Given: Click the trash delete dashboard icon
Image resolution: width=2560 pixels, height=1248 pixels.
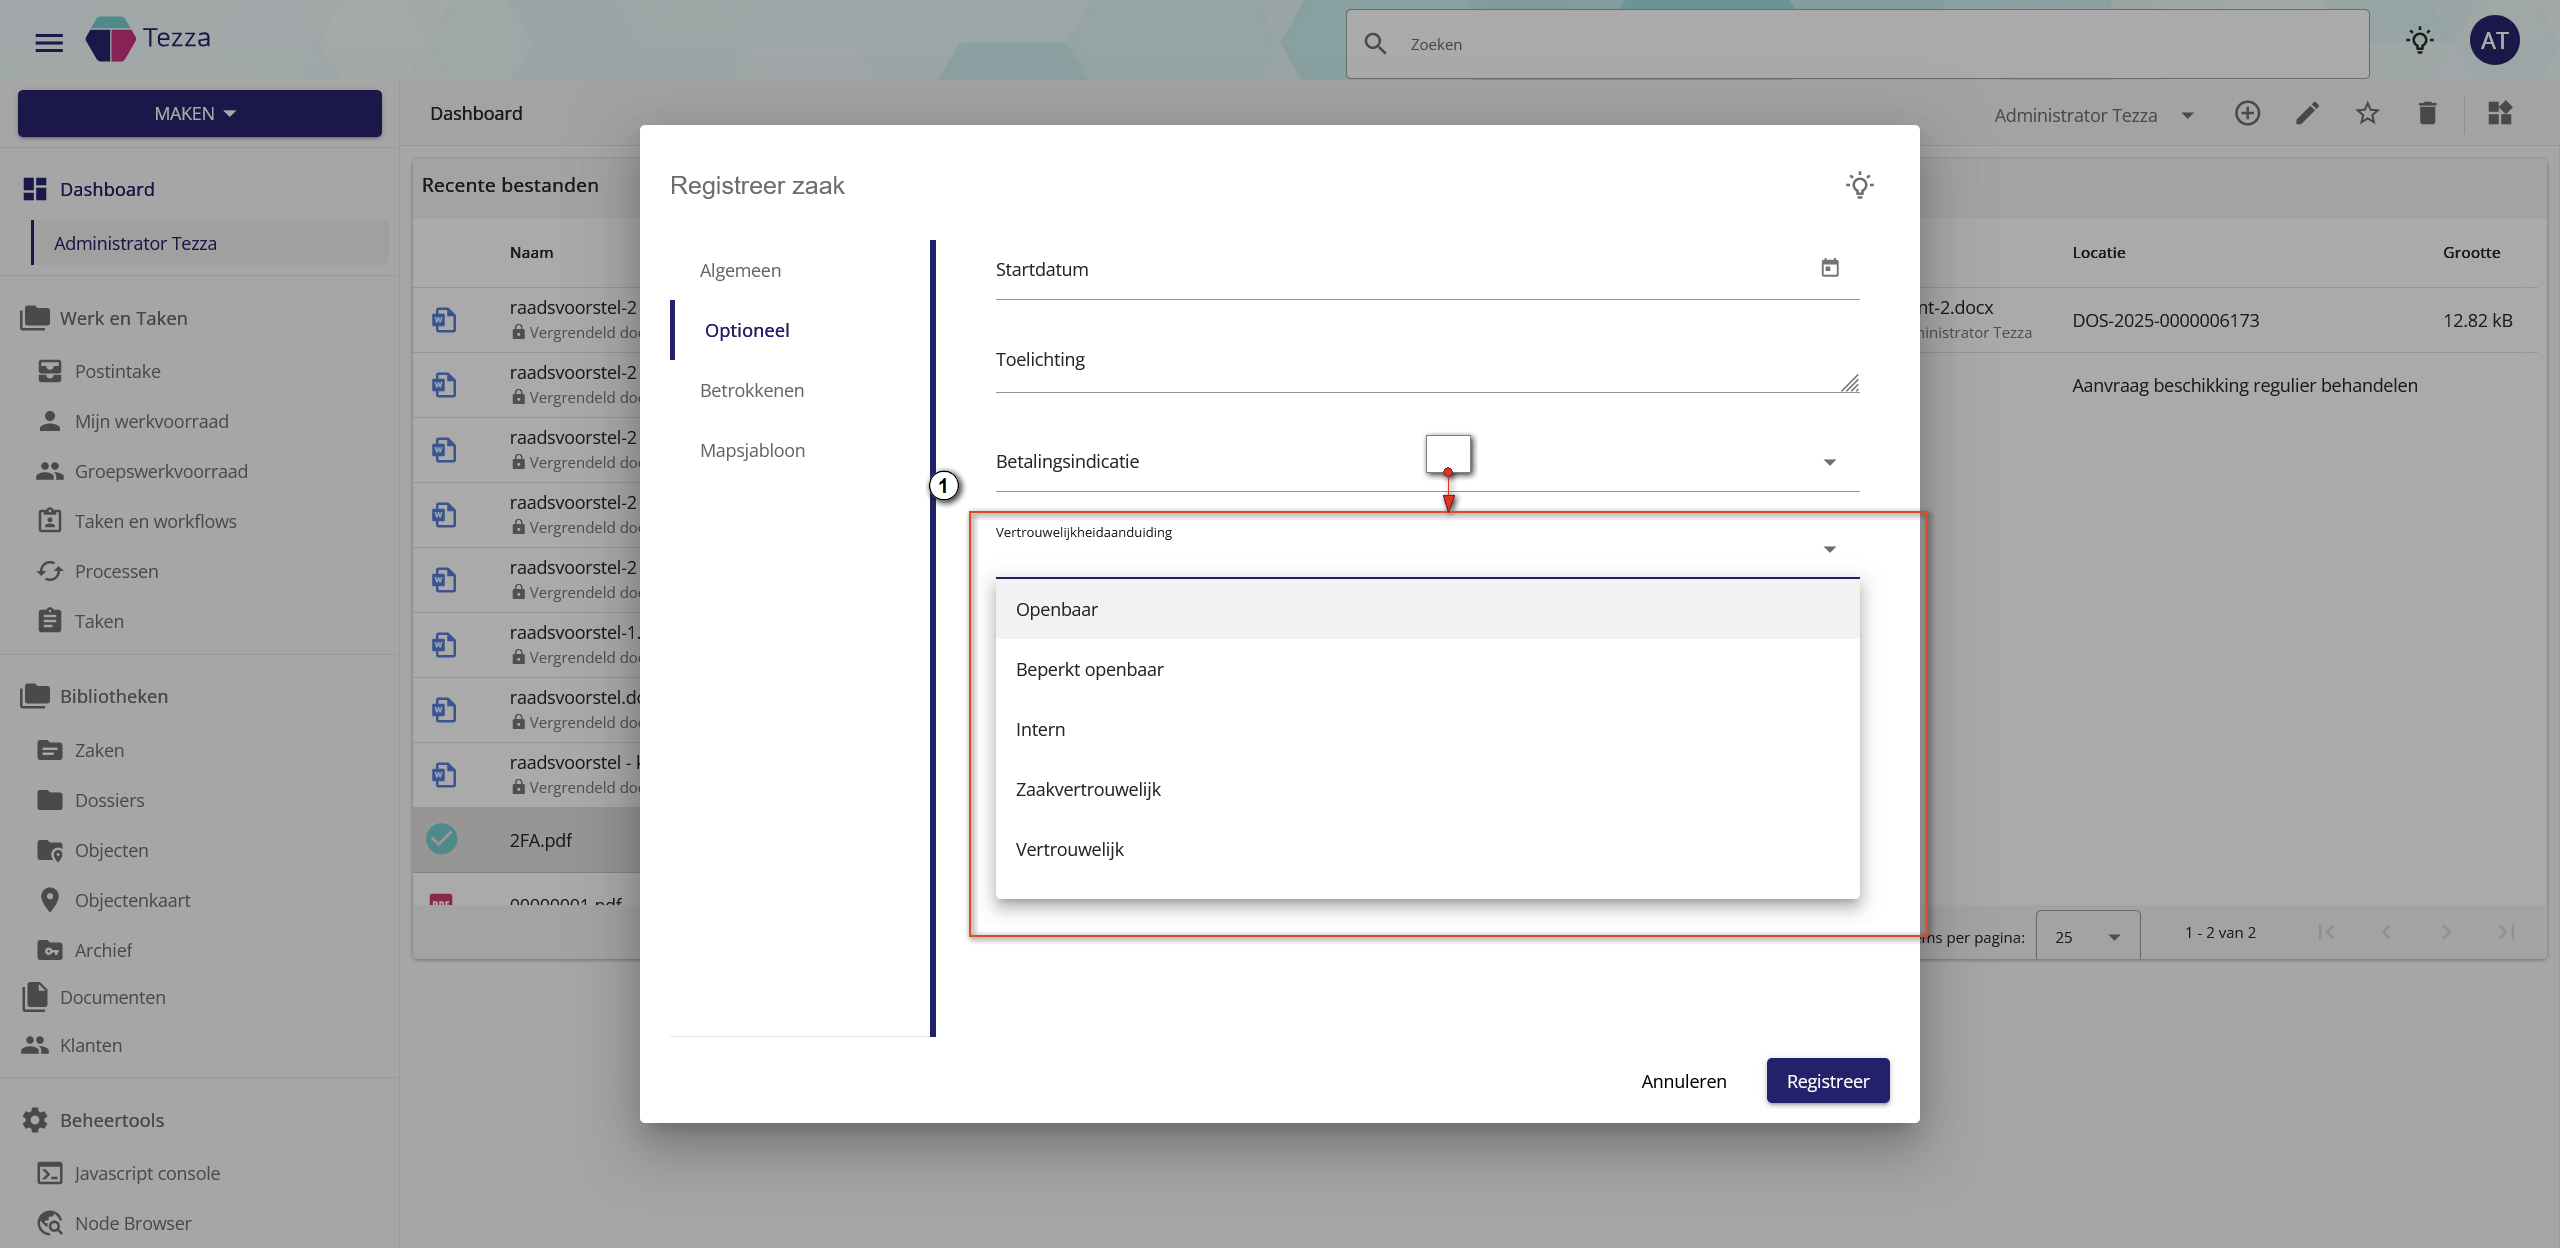Looking at the screenshot, I should point(2427,114).
